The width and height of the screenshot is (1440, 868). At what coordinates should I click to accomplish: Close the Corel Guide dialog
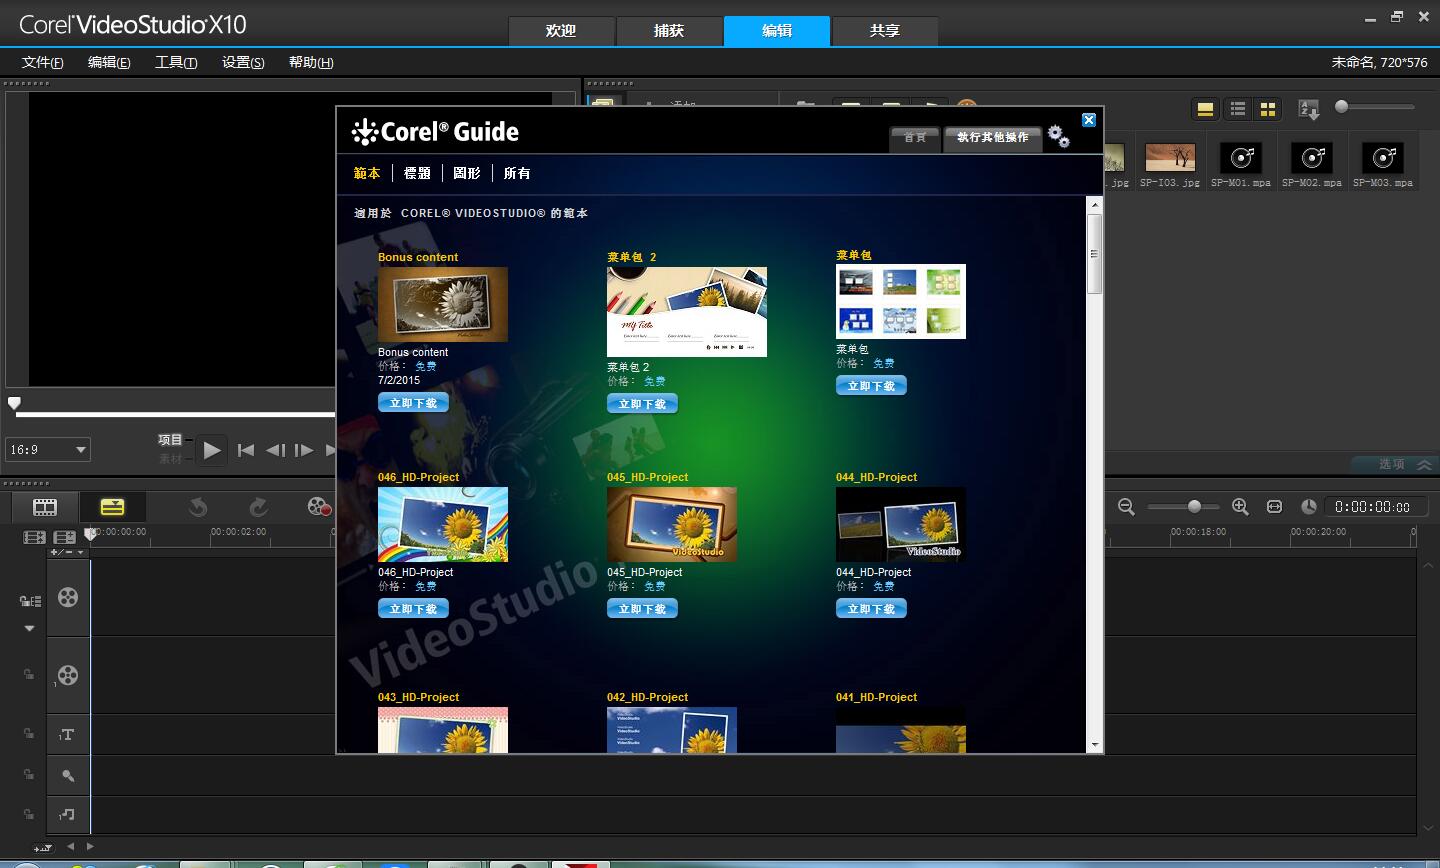[1089, 120]
